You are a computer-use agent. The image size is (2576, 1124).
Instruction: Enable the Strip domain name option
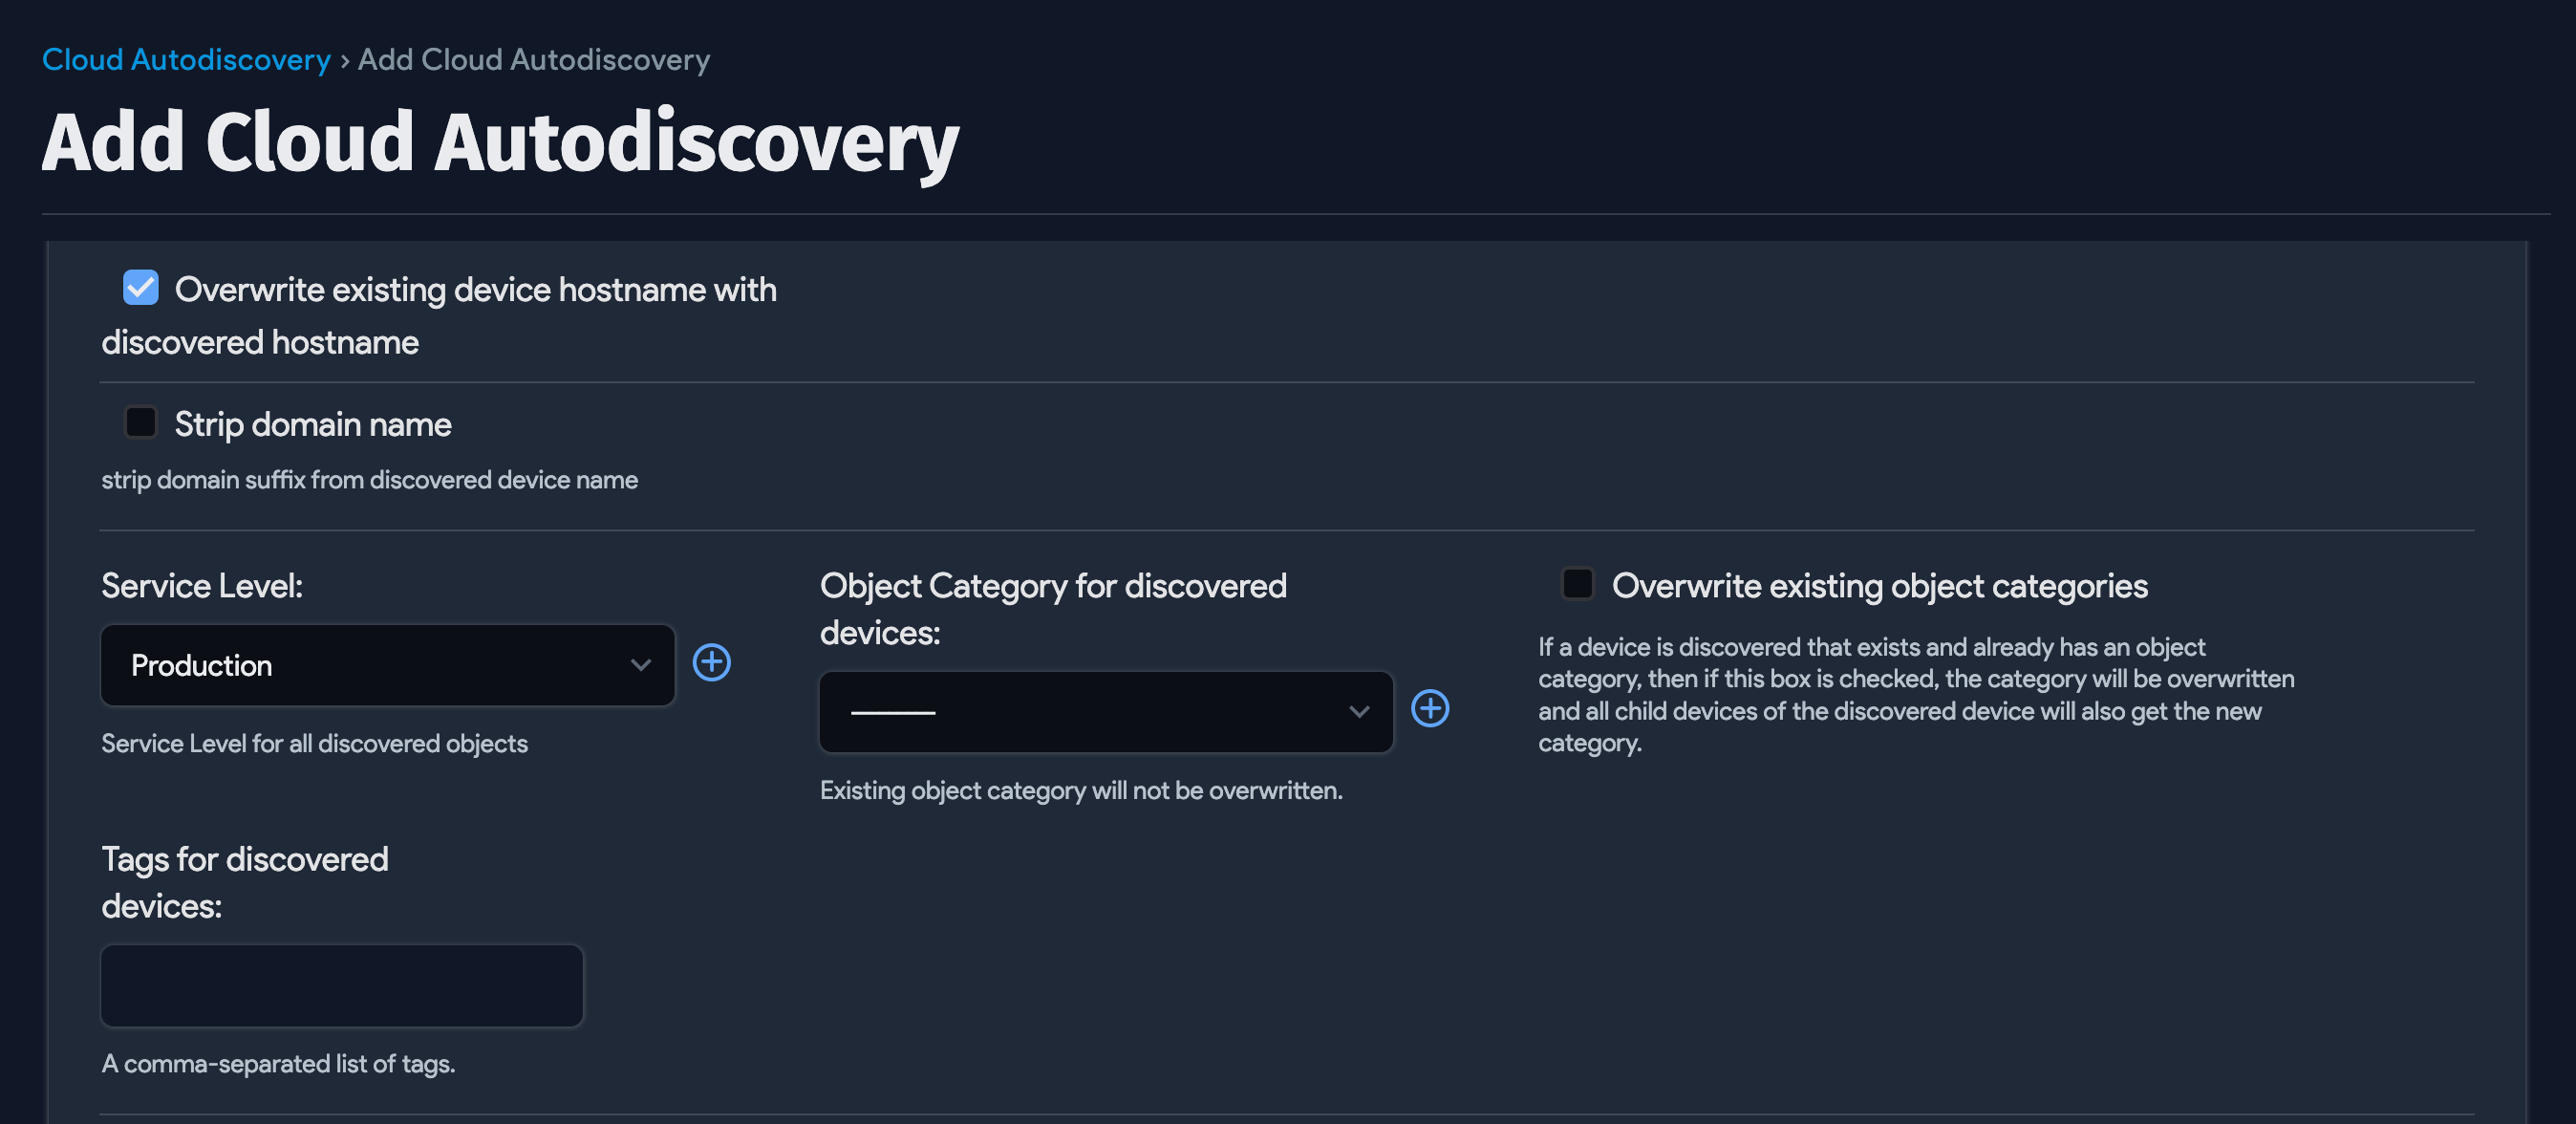140,422
